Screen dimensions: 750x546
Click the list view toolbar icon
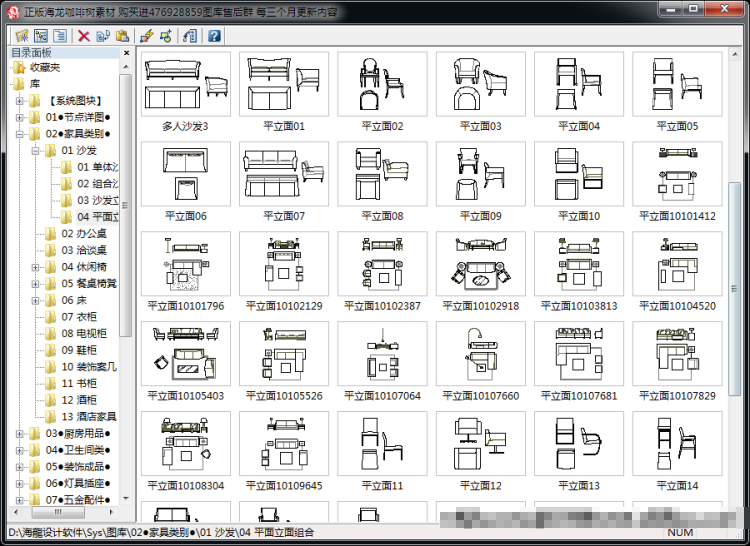(60, 36)
